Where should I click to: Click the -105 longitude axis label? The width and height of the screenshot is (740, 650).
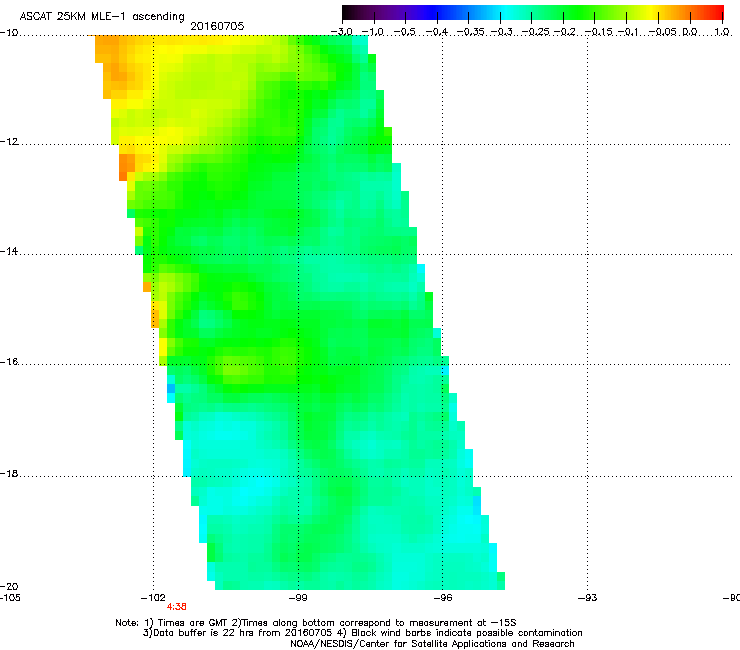(10, 598)
